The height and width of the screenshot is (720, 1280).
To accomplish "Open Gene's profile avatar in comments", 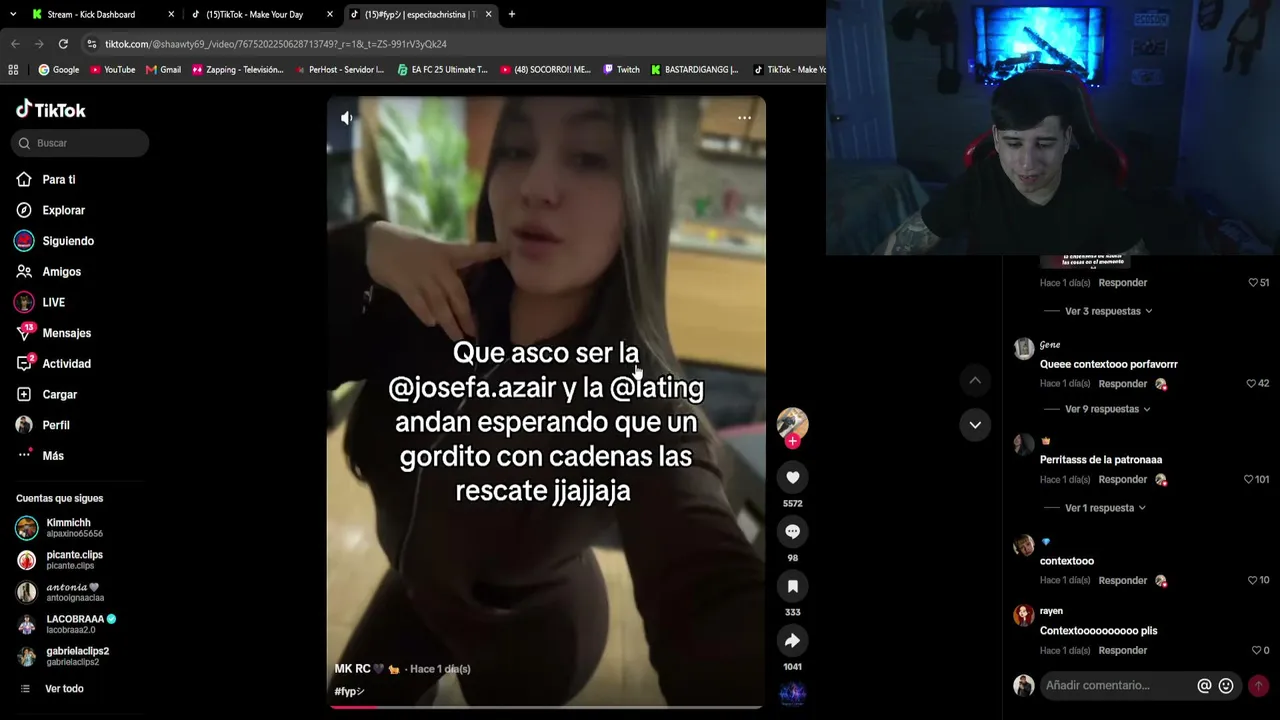I will pos(1023,348).
